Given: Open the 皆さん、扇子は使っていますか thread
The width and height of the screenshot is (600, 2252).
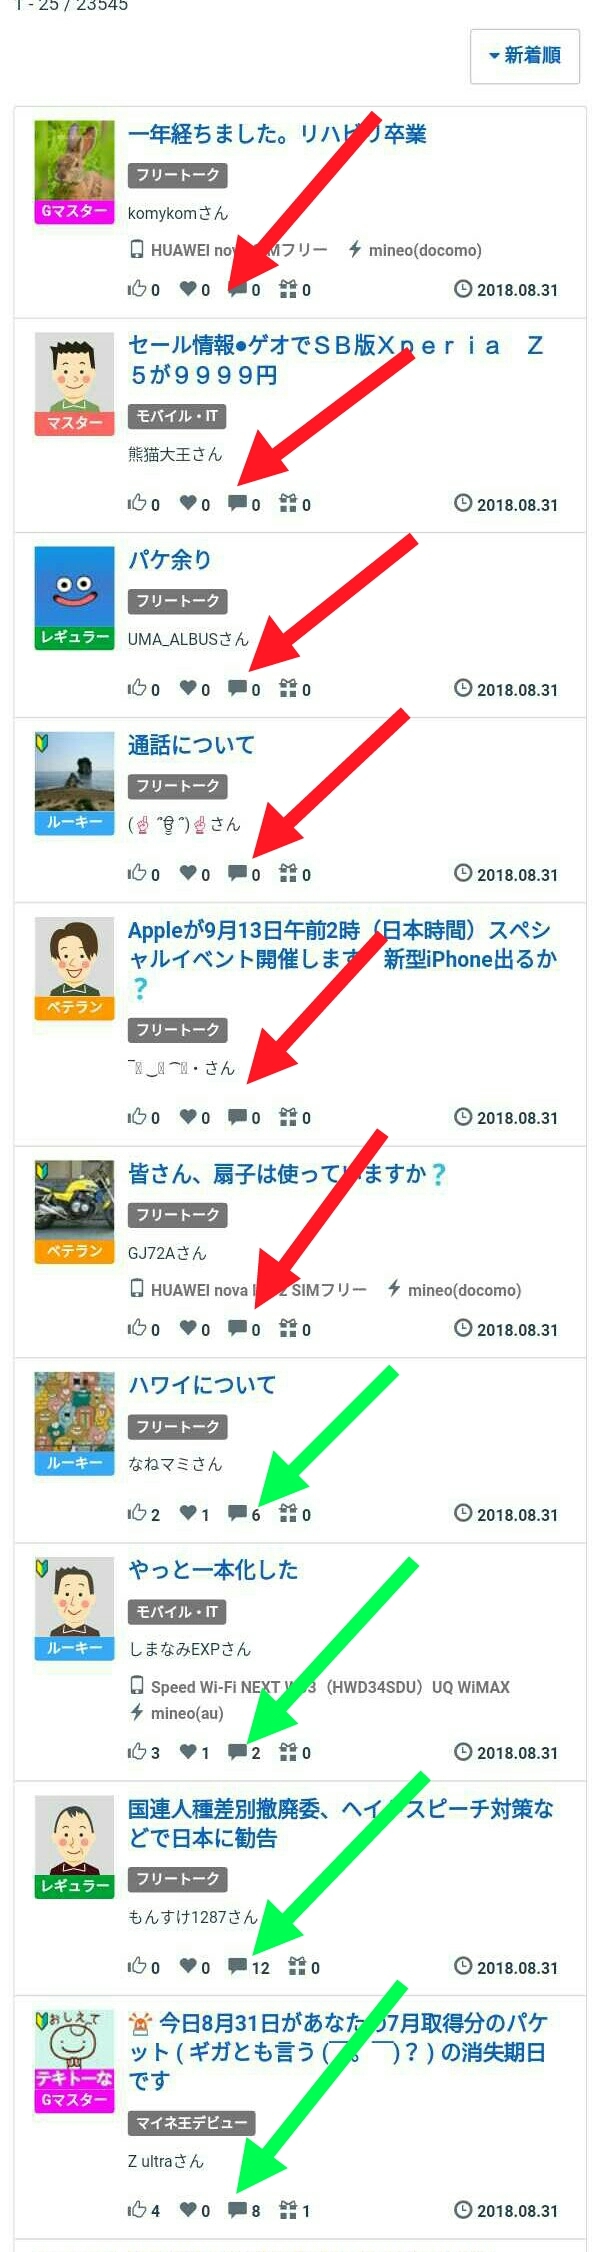Looking at the screenshot, I should coord(287,1173).
